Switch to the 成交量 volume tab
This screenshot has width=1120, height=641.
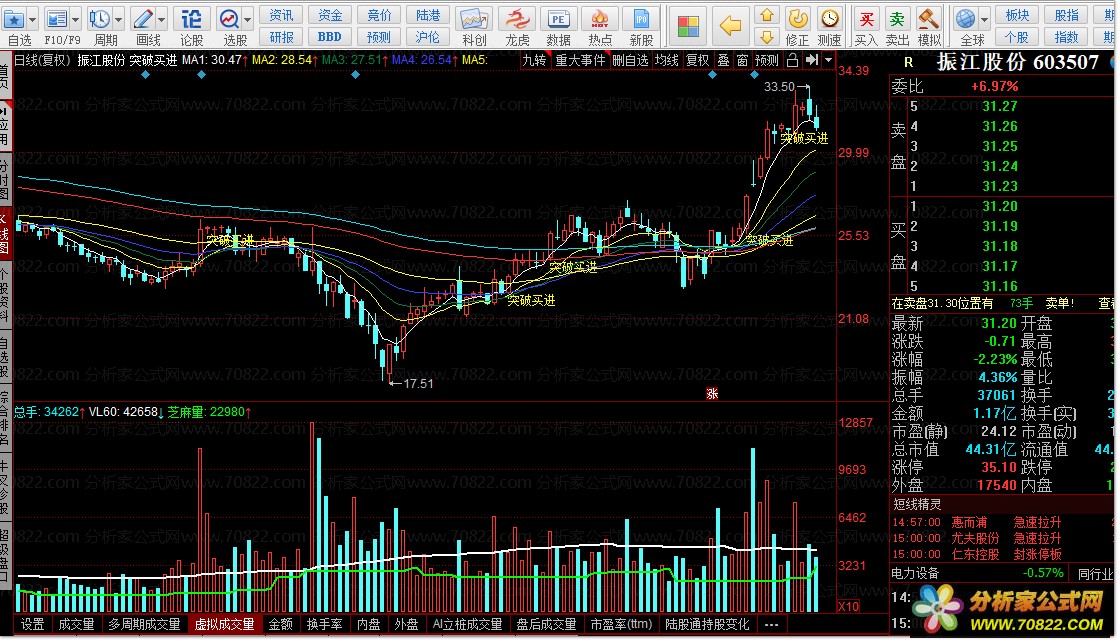tap(76, 624)
